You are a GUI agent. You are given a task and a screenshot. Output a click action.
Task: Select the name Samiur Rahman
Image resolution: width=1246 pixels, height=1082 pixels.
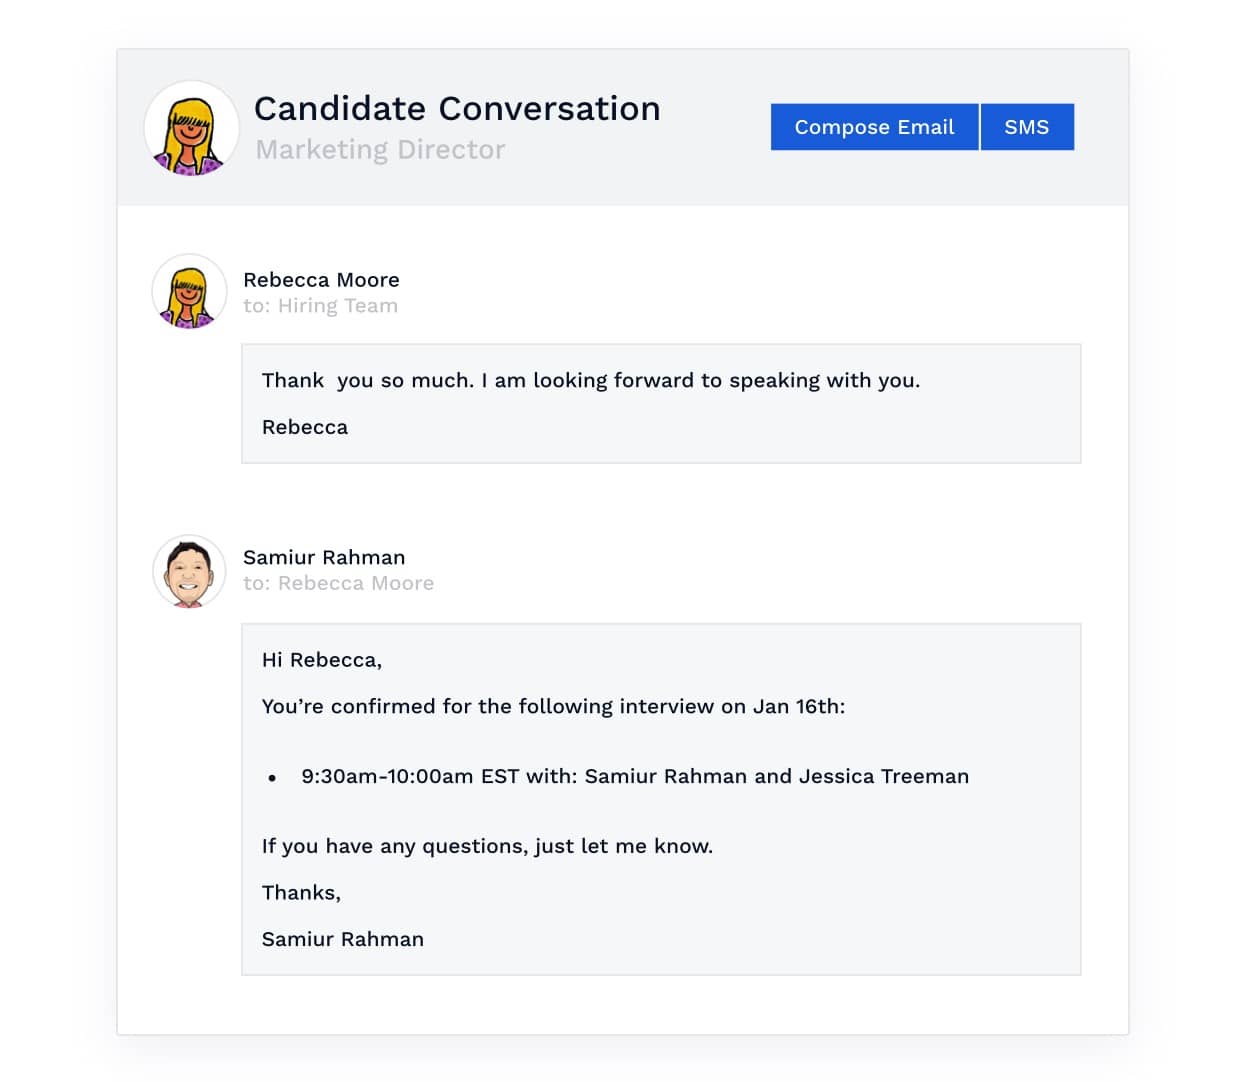(324, 557)
